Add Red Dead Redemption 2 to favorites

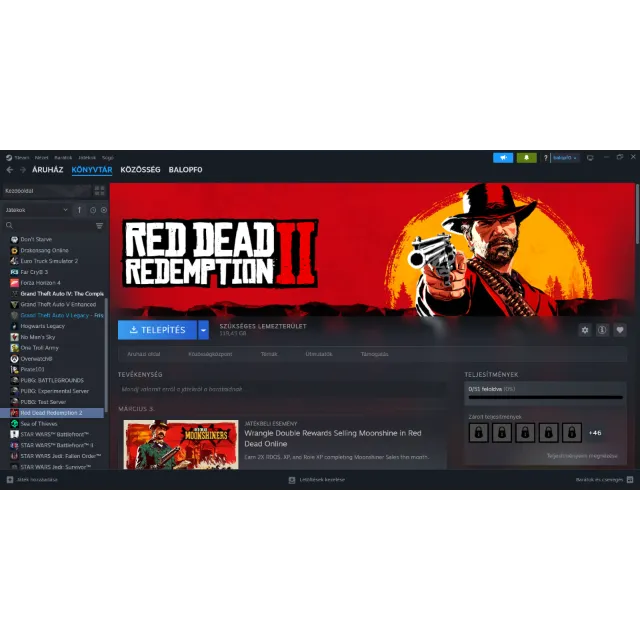620,330
